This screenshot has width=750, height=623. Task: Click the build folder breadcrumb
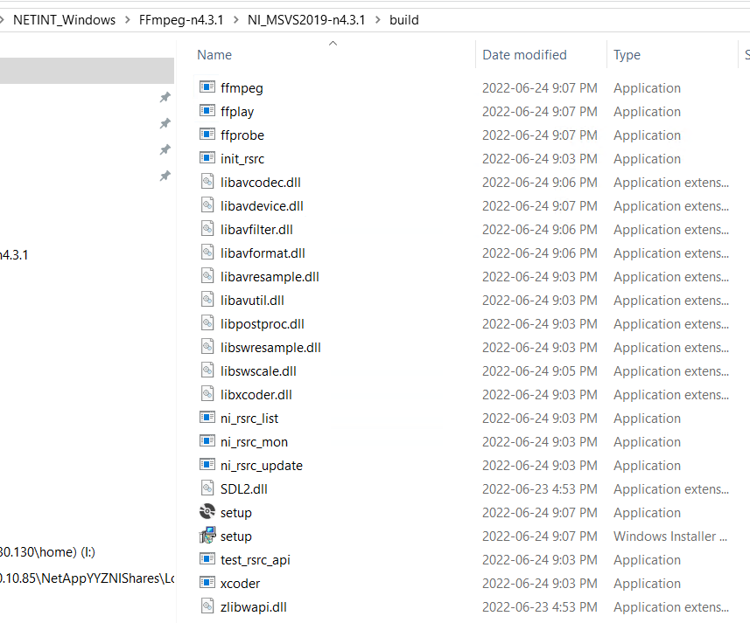click(404, 20)
